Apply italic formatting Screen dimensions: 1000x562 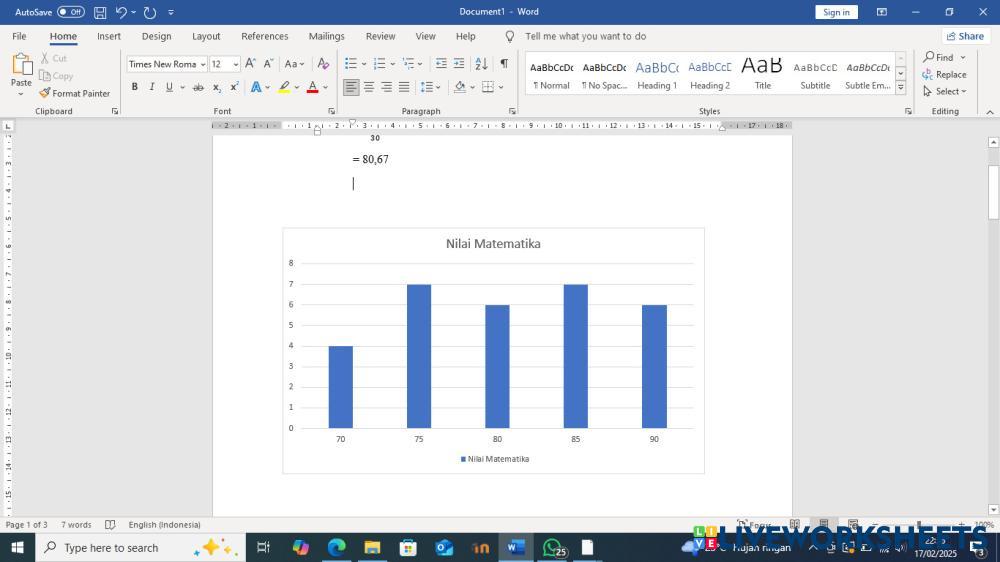coord(152,87)
